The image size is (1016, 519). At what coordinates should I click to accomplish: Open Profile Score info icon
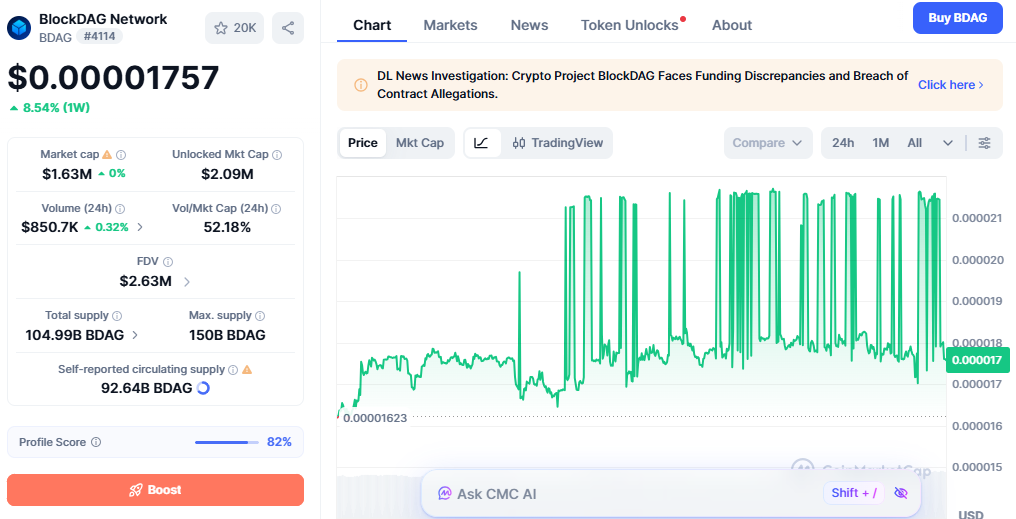[x=96, y=442]
